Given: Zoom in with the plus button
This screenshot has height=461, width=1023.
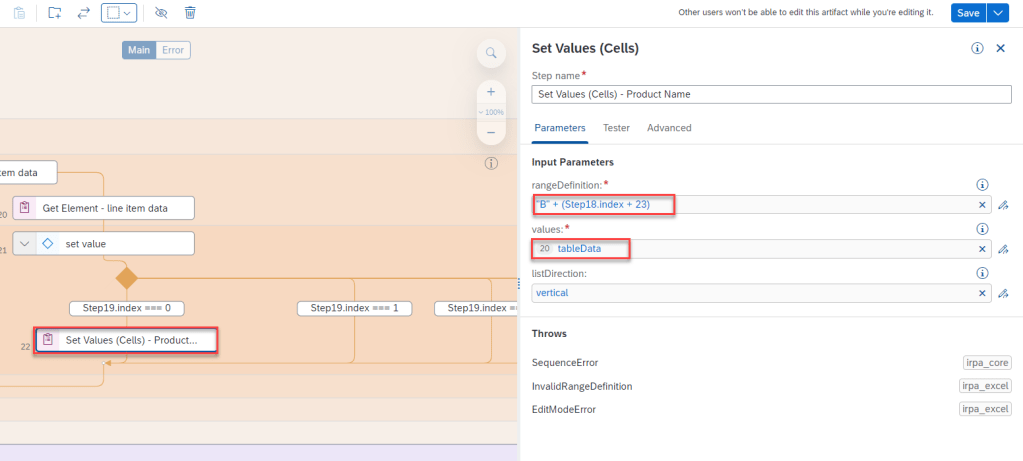Looking at the screenshot, I should 491,92.
